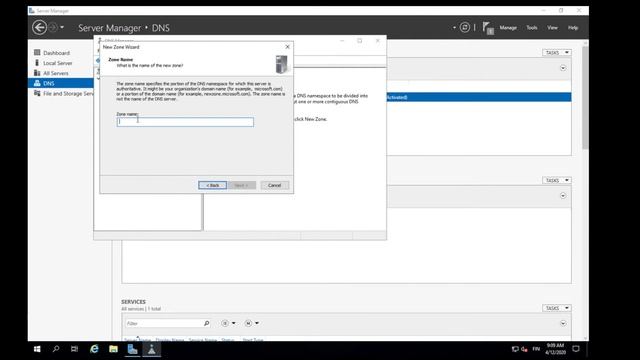Open the TASKS dropdown in the Services section

tap(556, 308)
